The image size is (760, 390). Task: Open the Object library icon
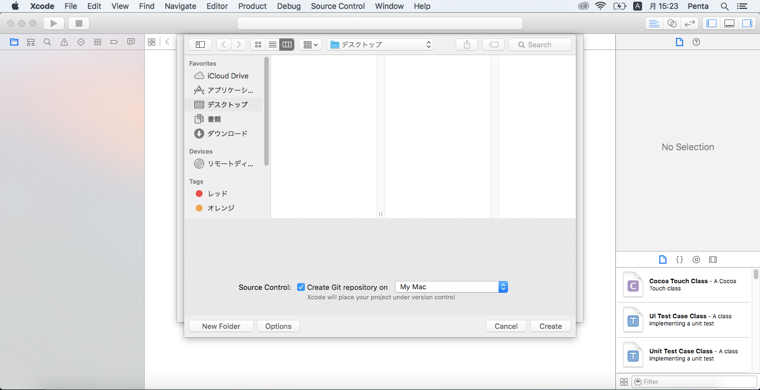696,260
